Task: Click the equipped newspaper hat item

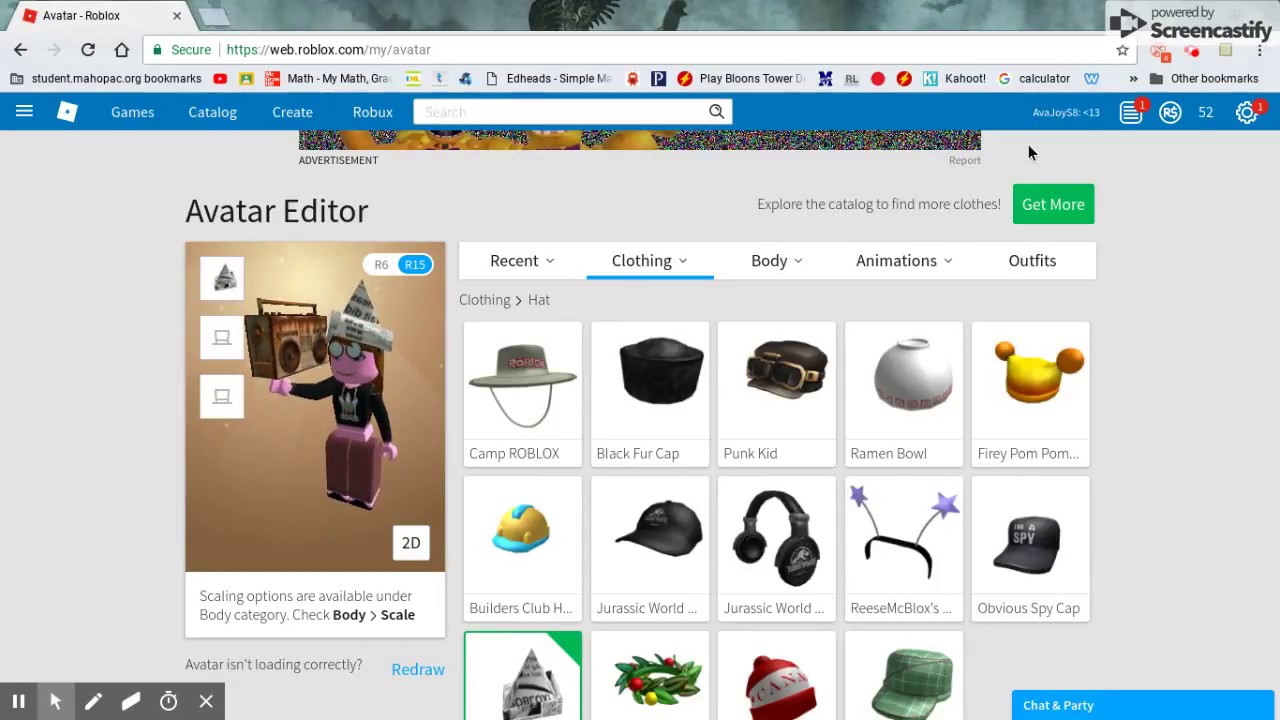Action: tap(522, 676)
